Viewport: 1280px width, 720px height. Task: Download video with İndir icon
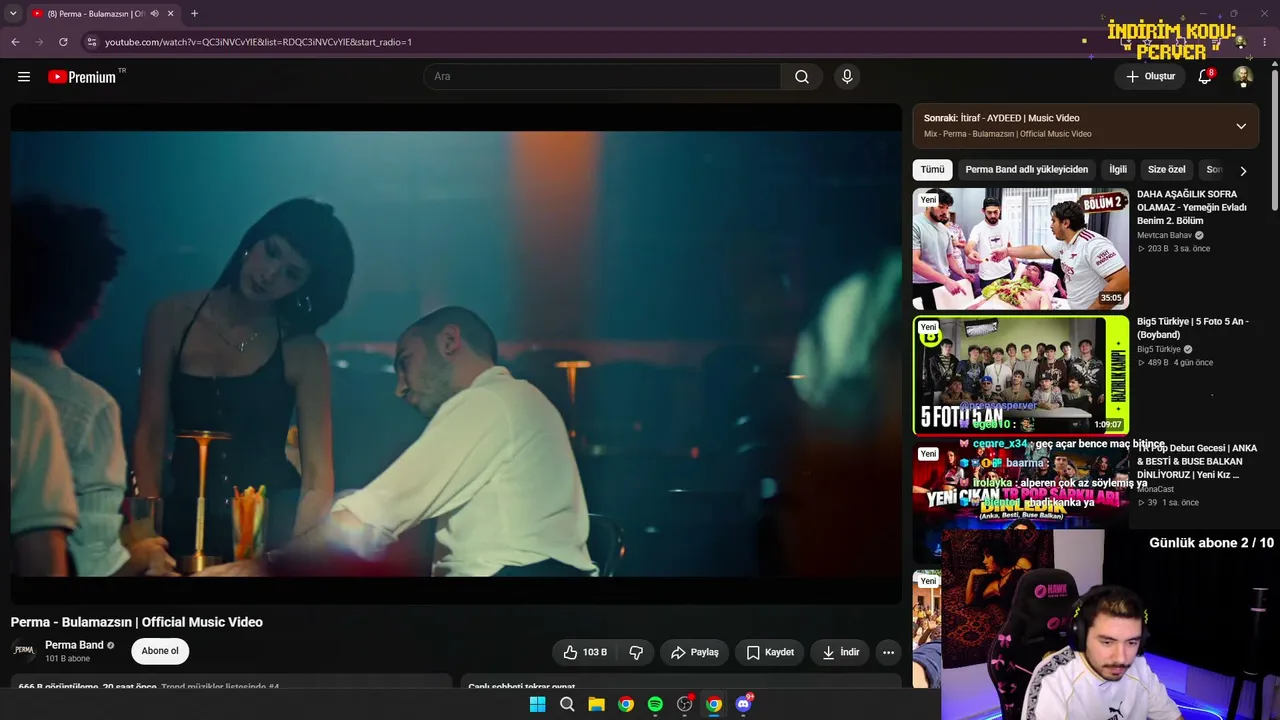(840, 652)
